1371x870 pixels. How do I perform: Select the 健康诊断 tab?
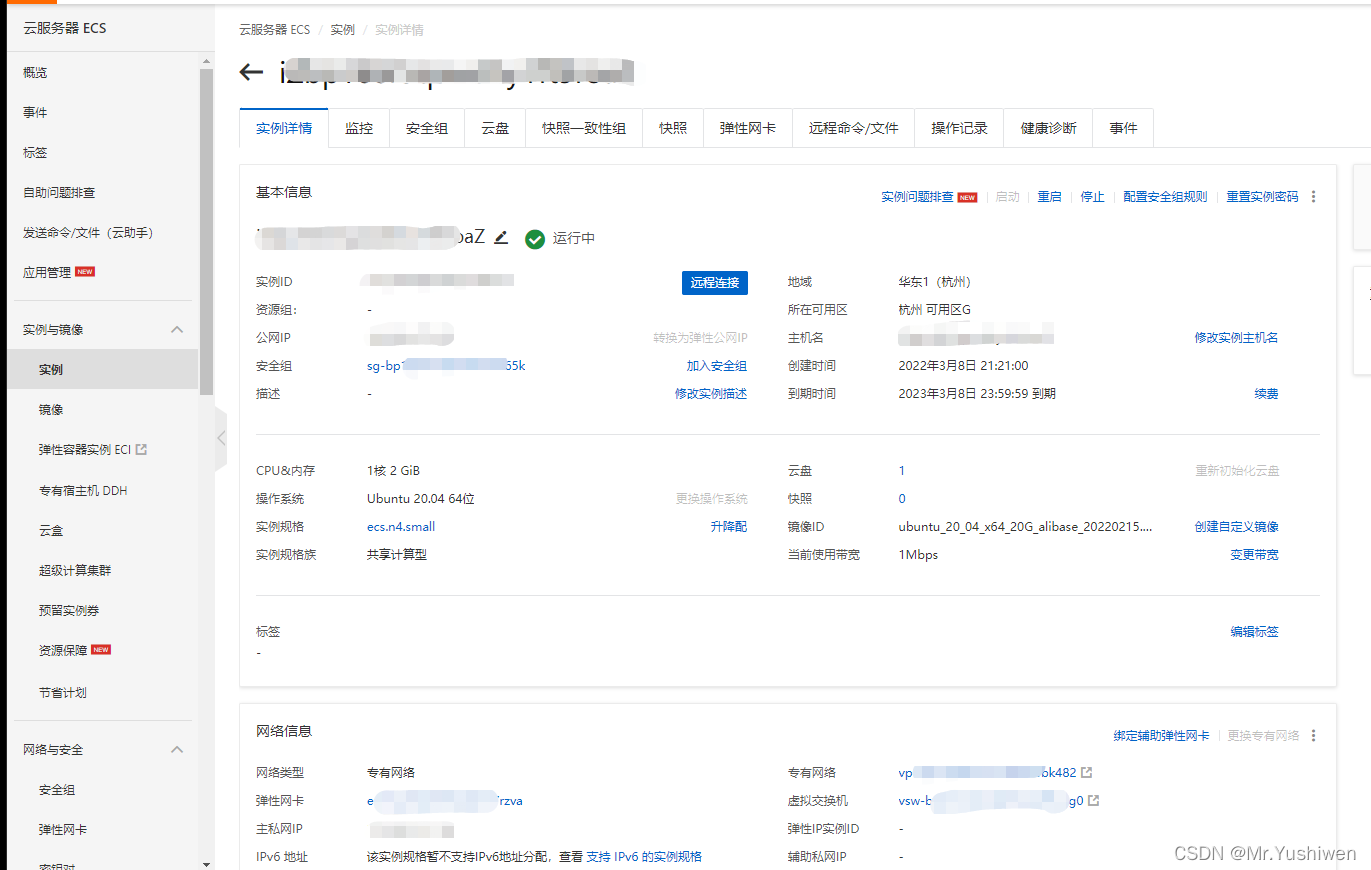coord(1048,128)
